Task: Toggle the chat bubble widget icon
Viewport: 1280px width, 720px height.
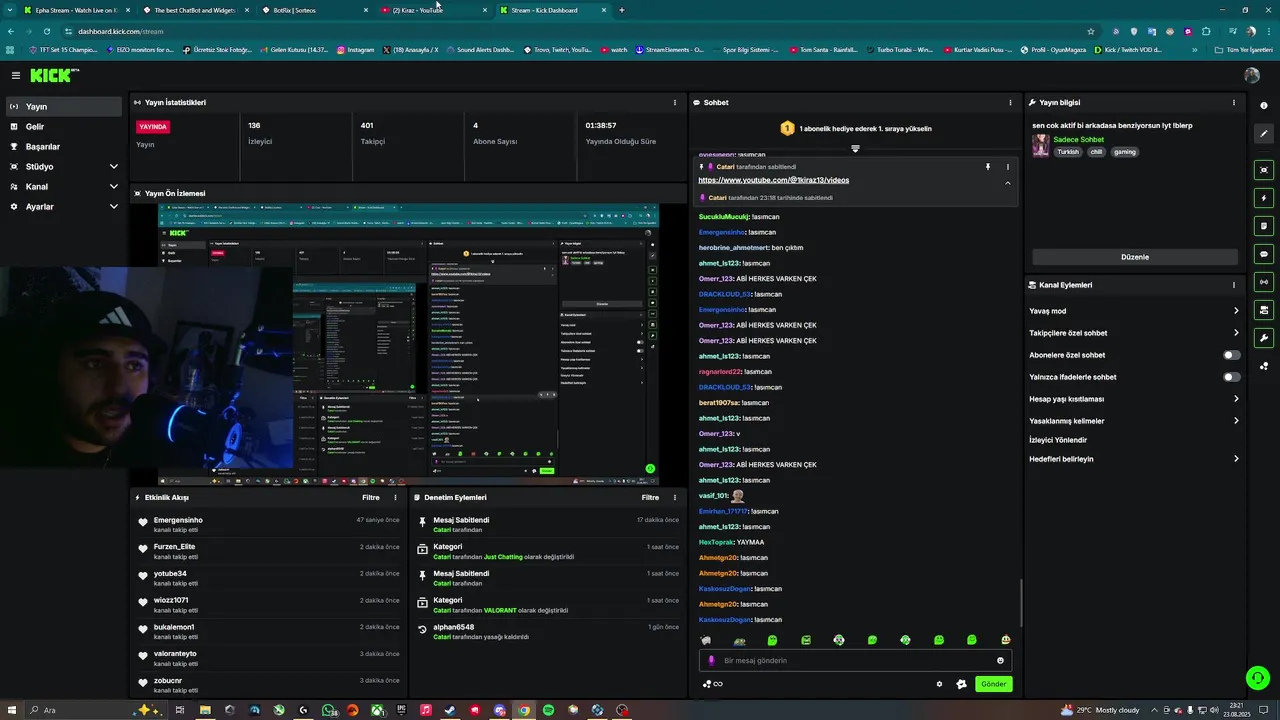Action: click(1264, 254)
